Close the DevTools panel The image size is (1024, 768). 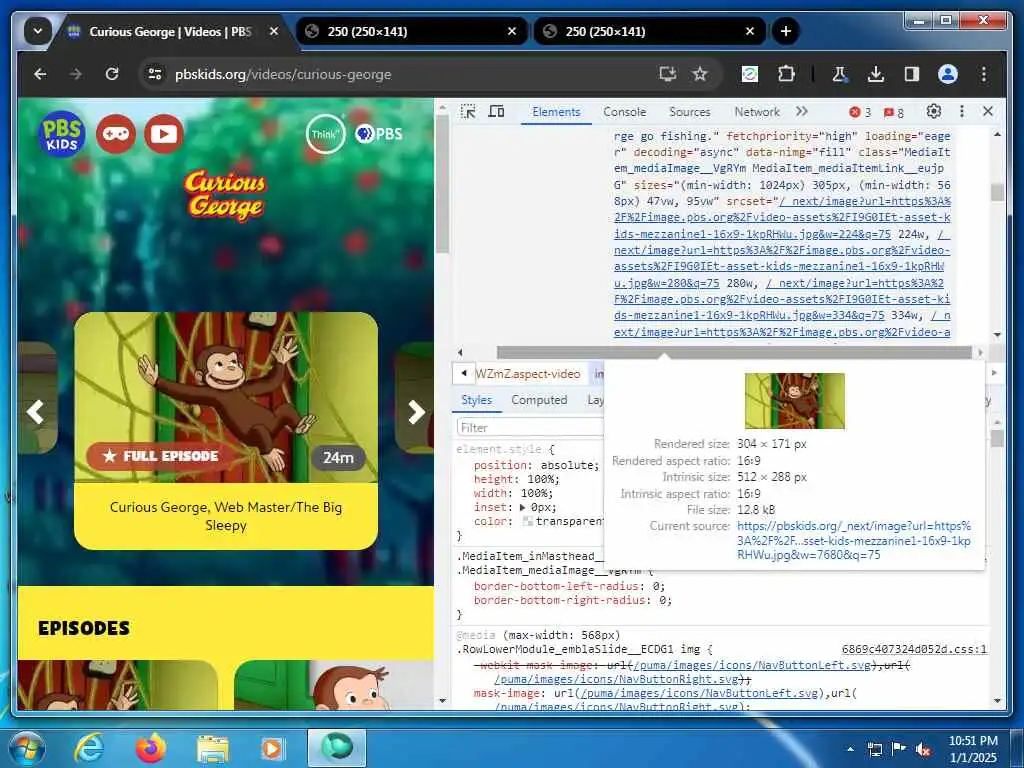(x=988, y=112)
